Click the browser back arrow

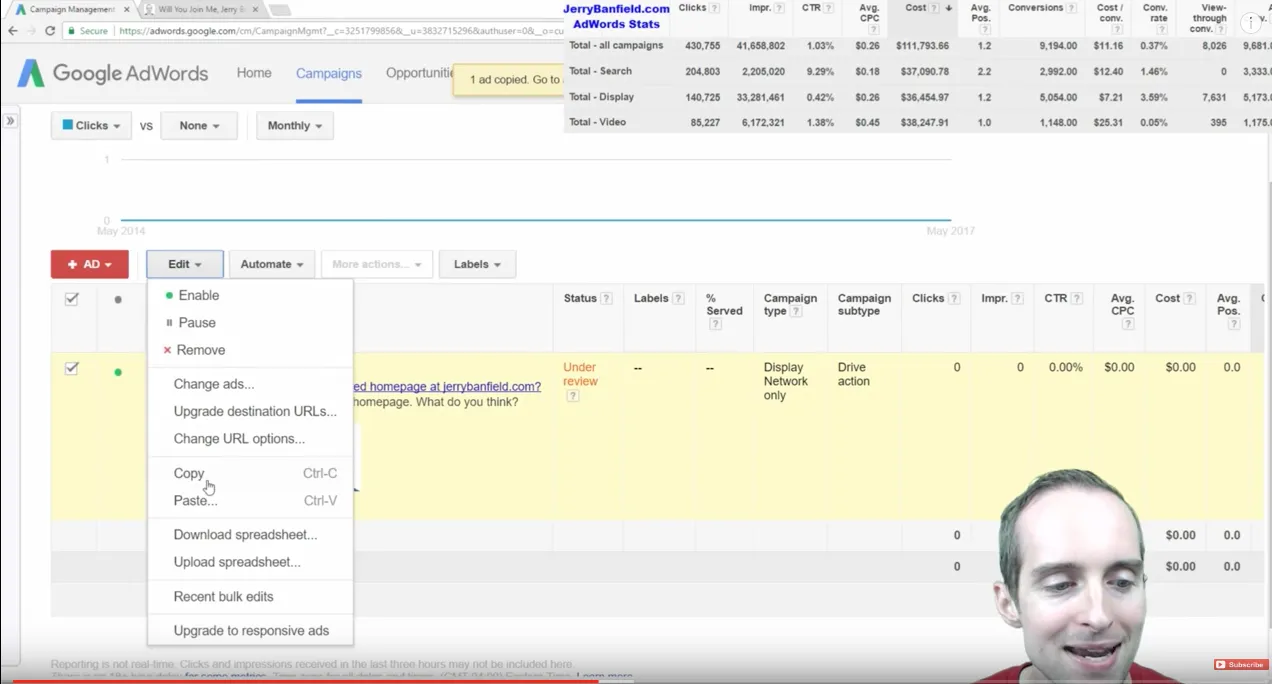point(12,31)
